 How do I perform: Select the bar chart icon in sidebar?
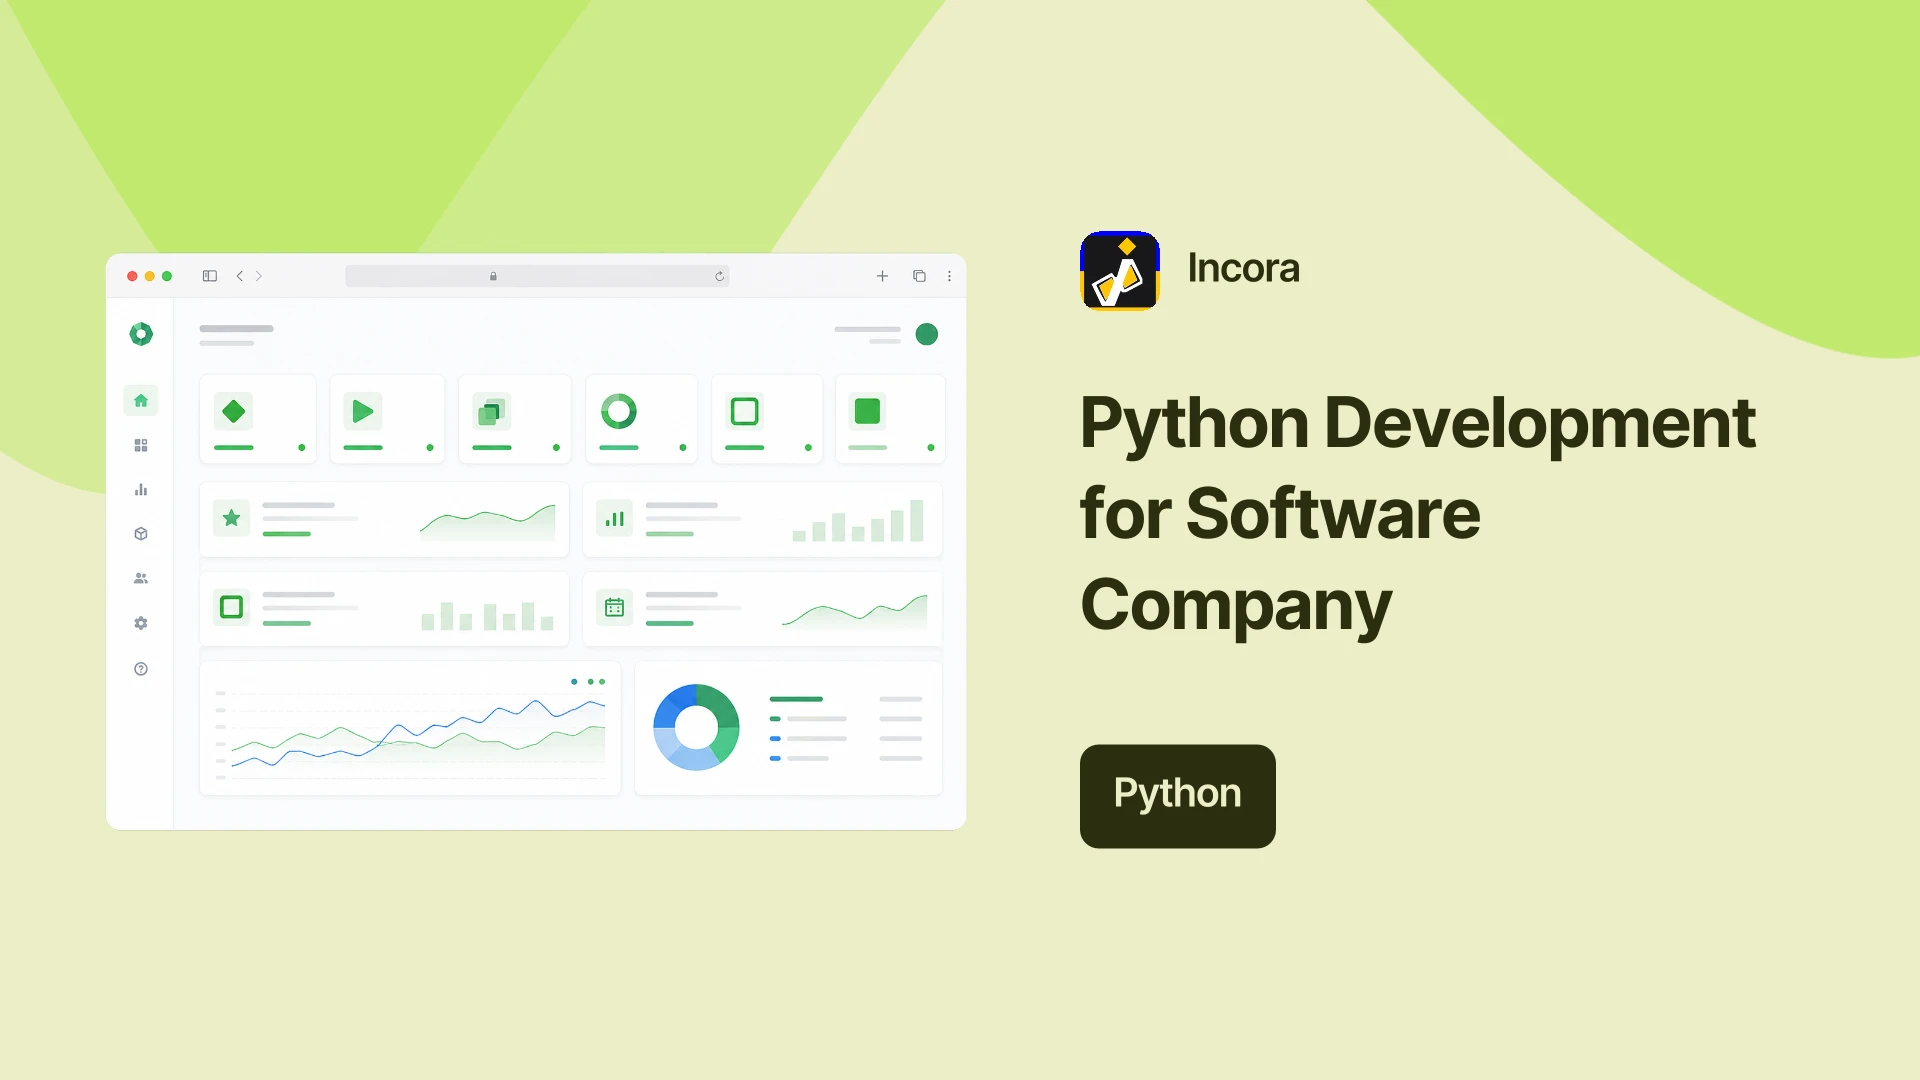pos(141,490)
